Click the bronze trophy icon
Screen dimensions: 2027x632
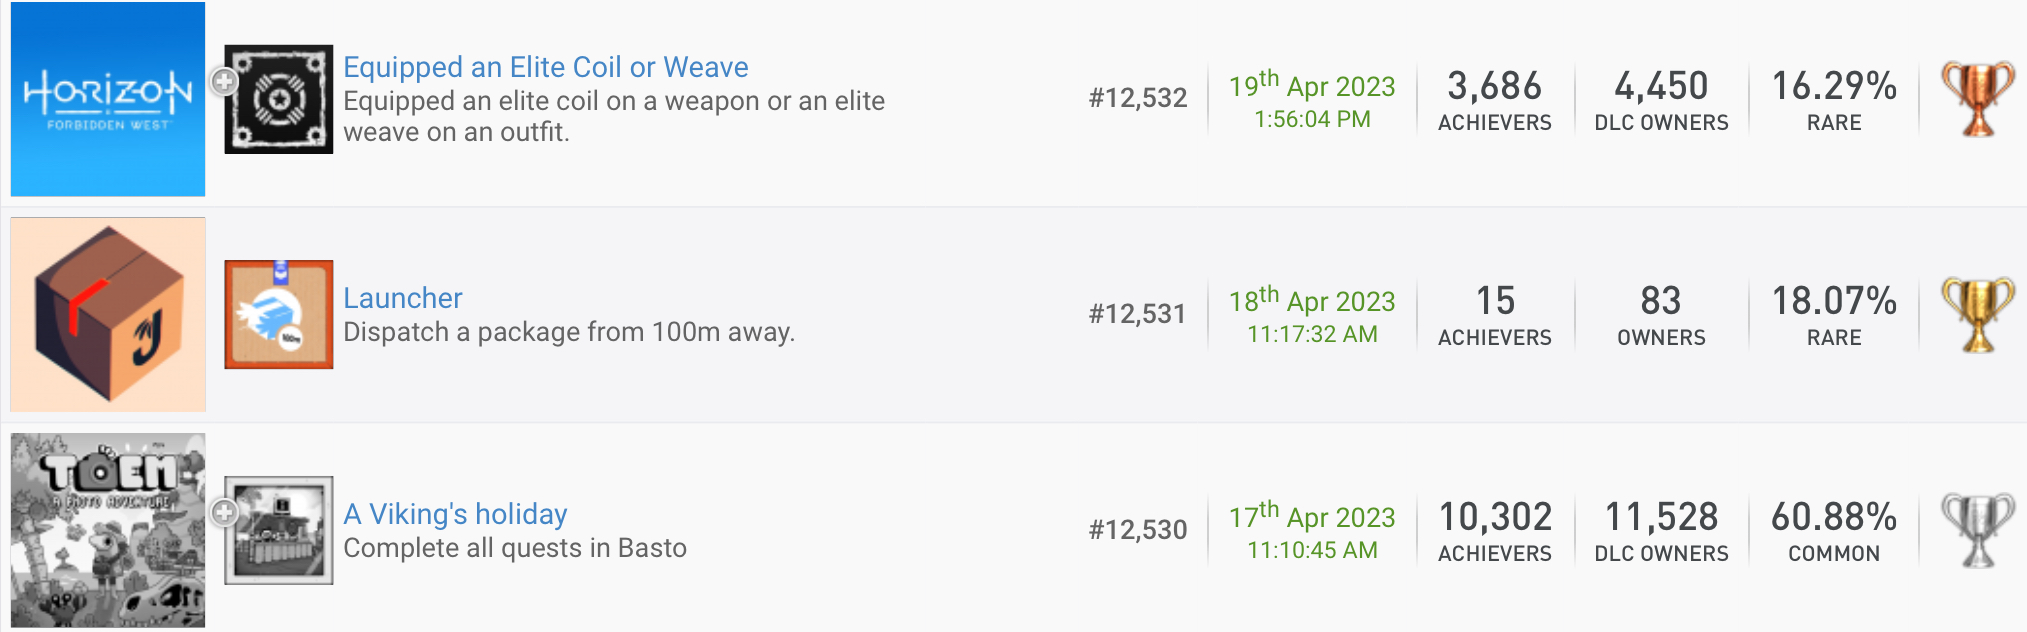click(x=1977, y=99)
